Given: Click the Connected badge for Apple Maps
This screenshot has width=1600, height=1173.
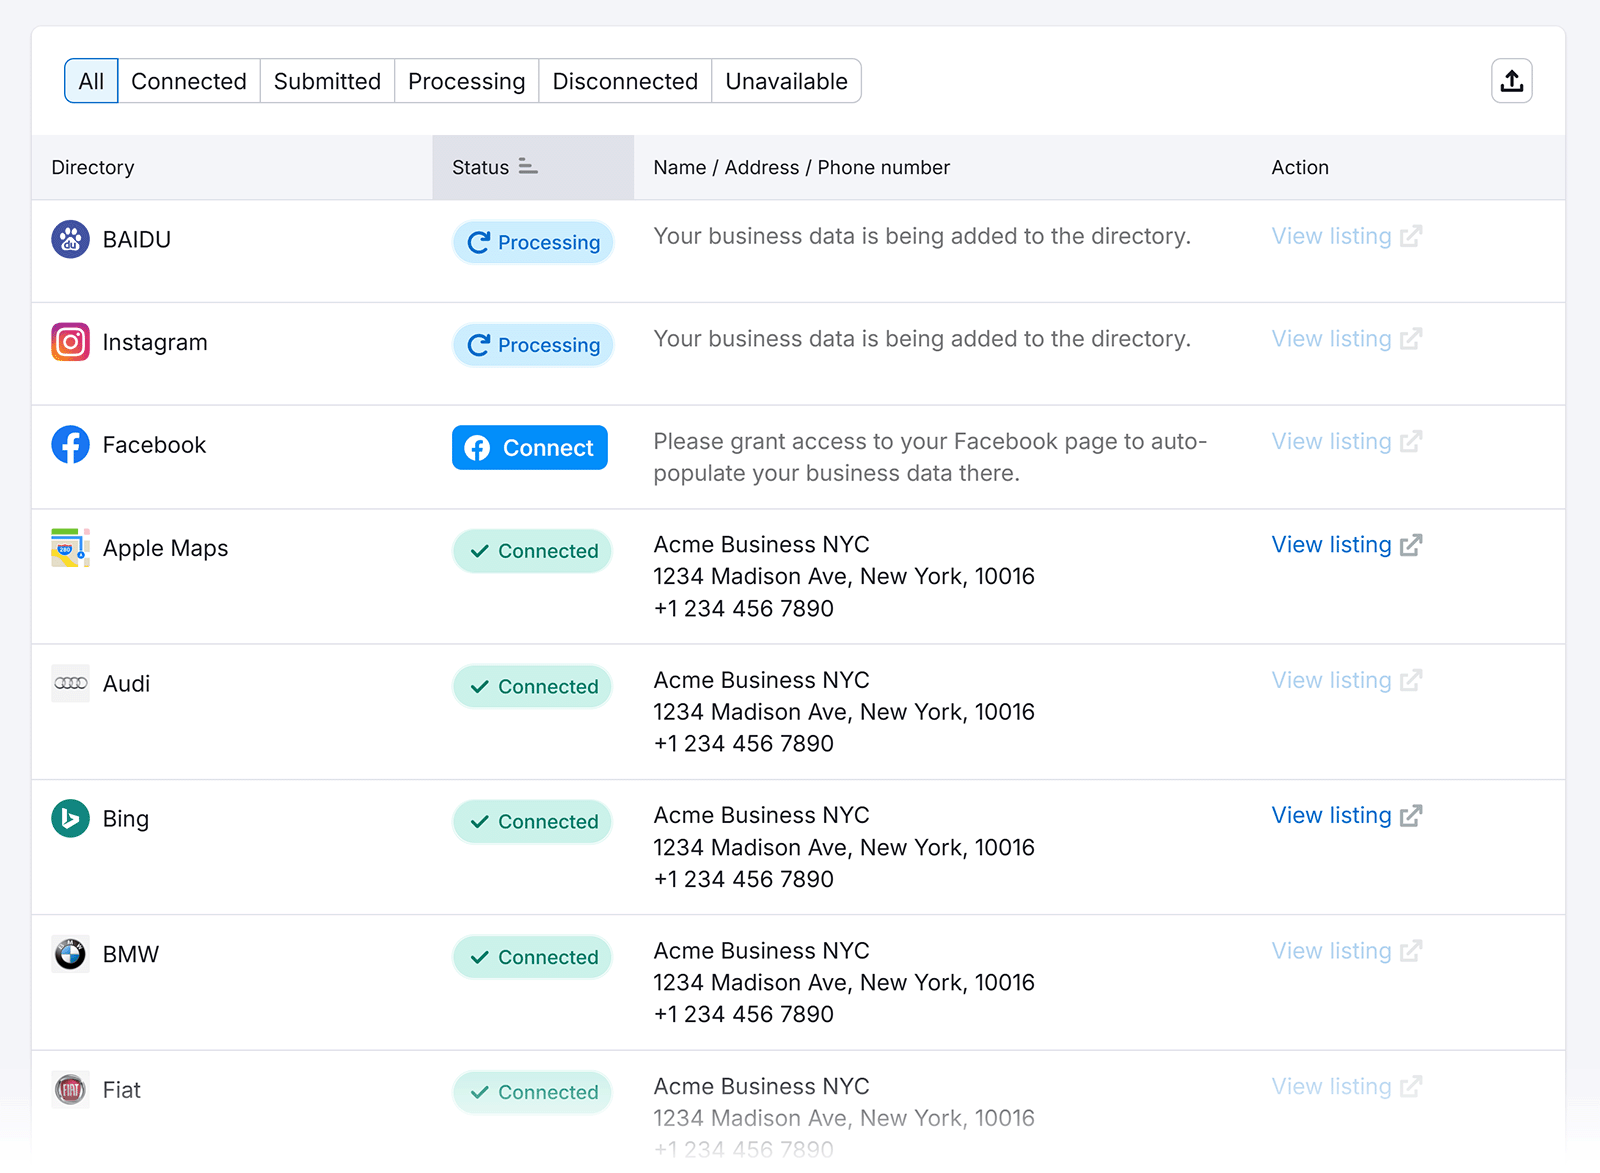Looking at the screenshot, I should point(532,551).
